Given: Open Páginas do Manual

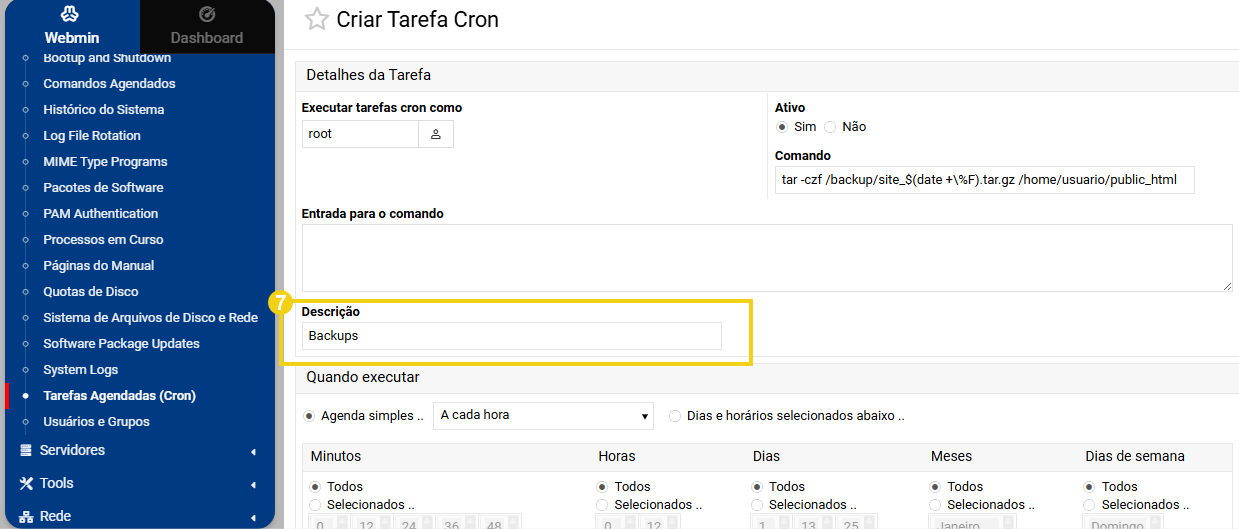Looking at the screenshot, I should click(x=99, y=266).
